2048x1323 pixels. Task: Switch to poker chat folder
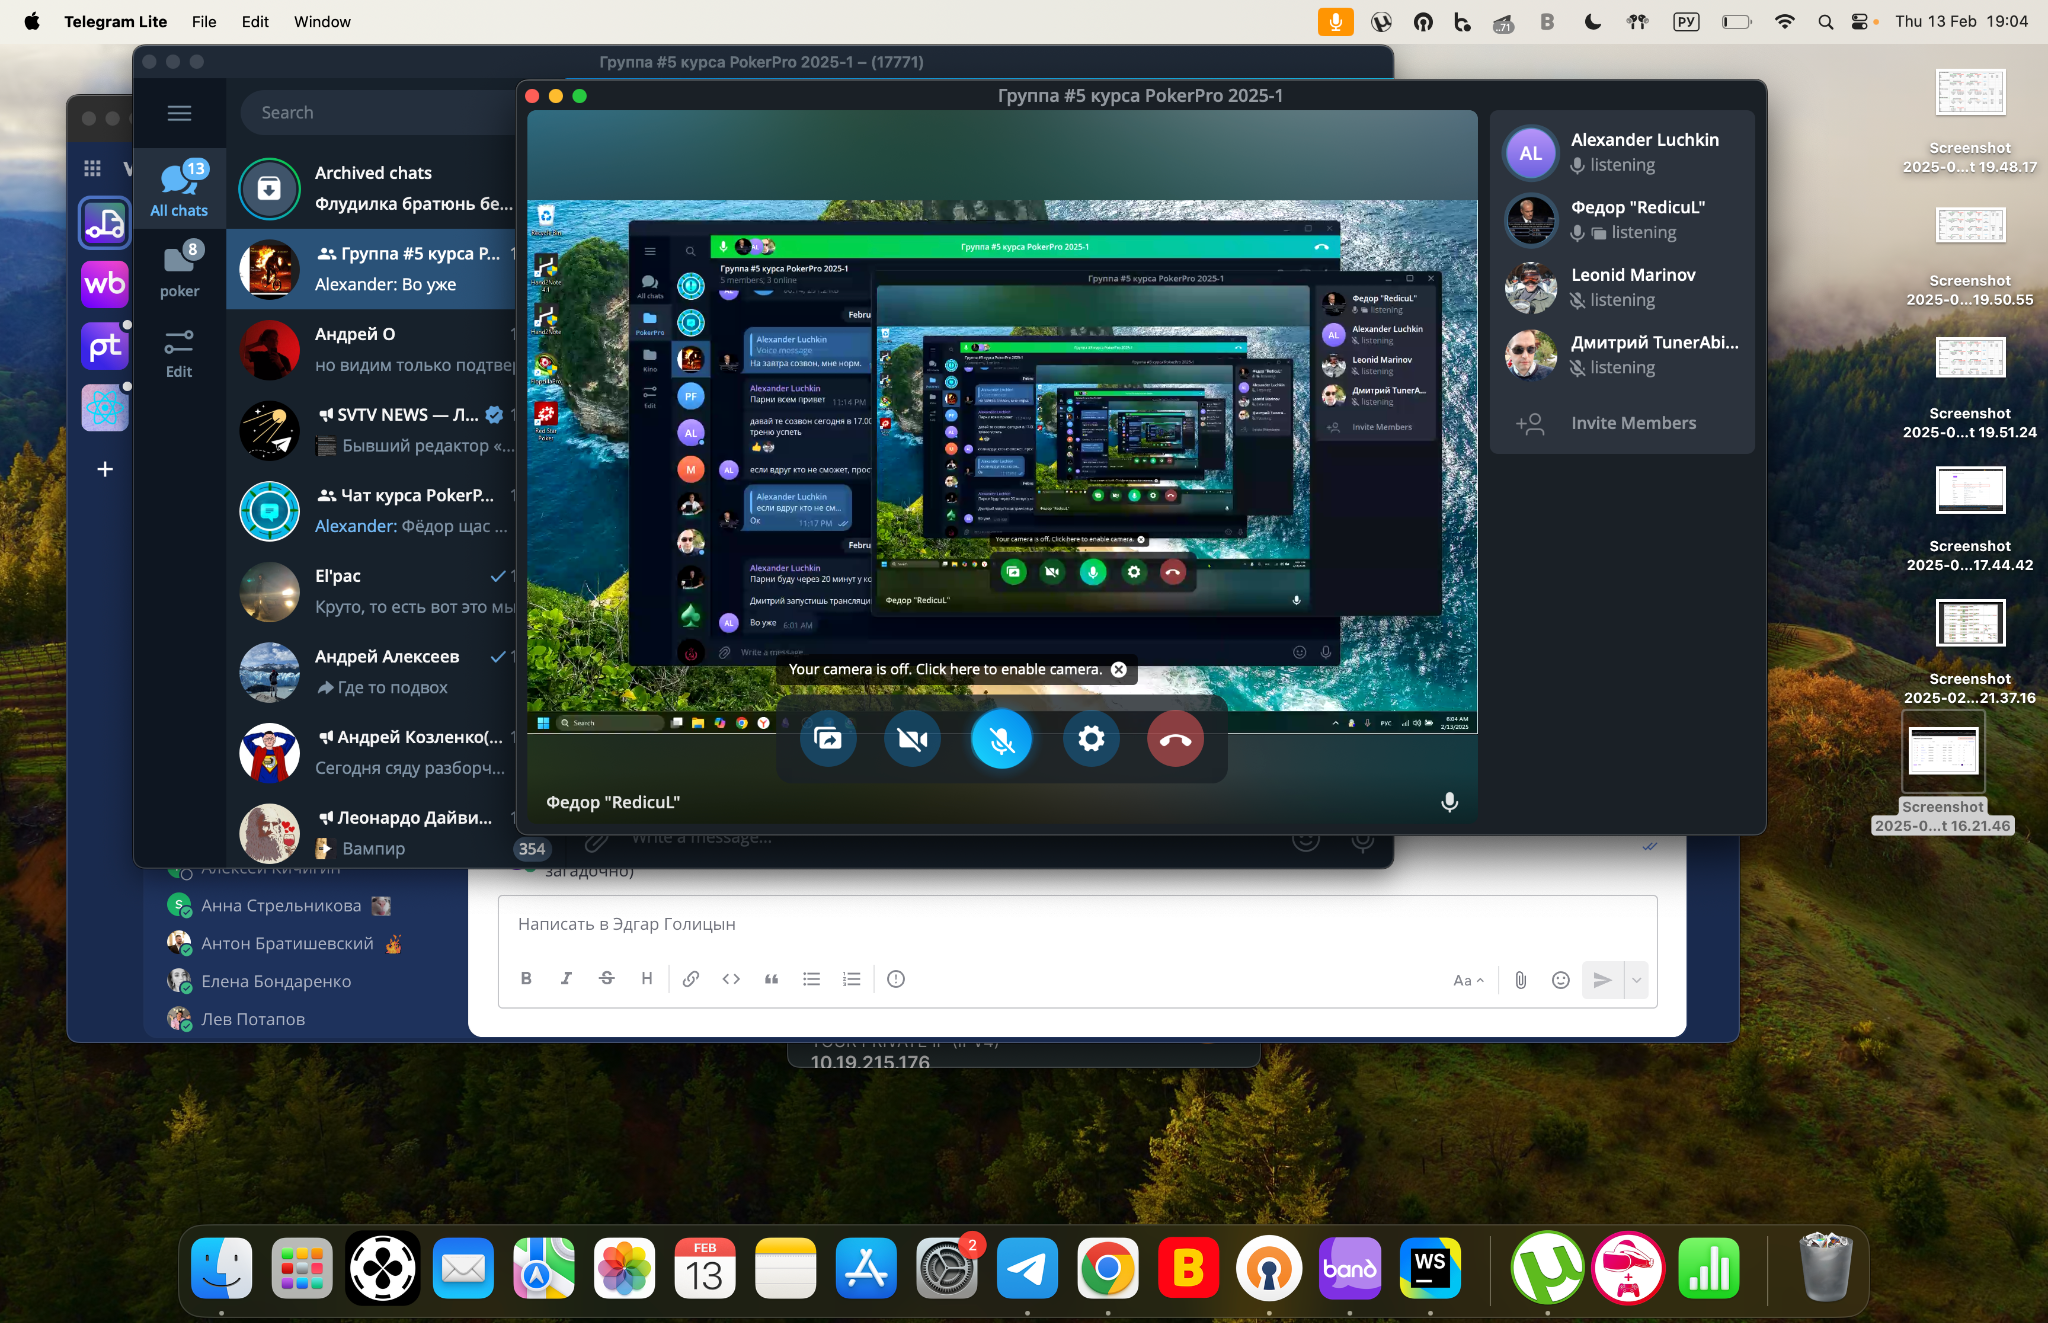[x=180, y=269]
